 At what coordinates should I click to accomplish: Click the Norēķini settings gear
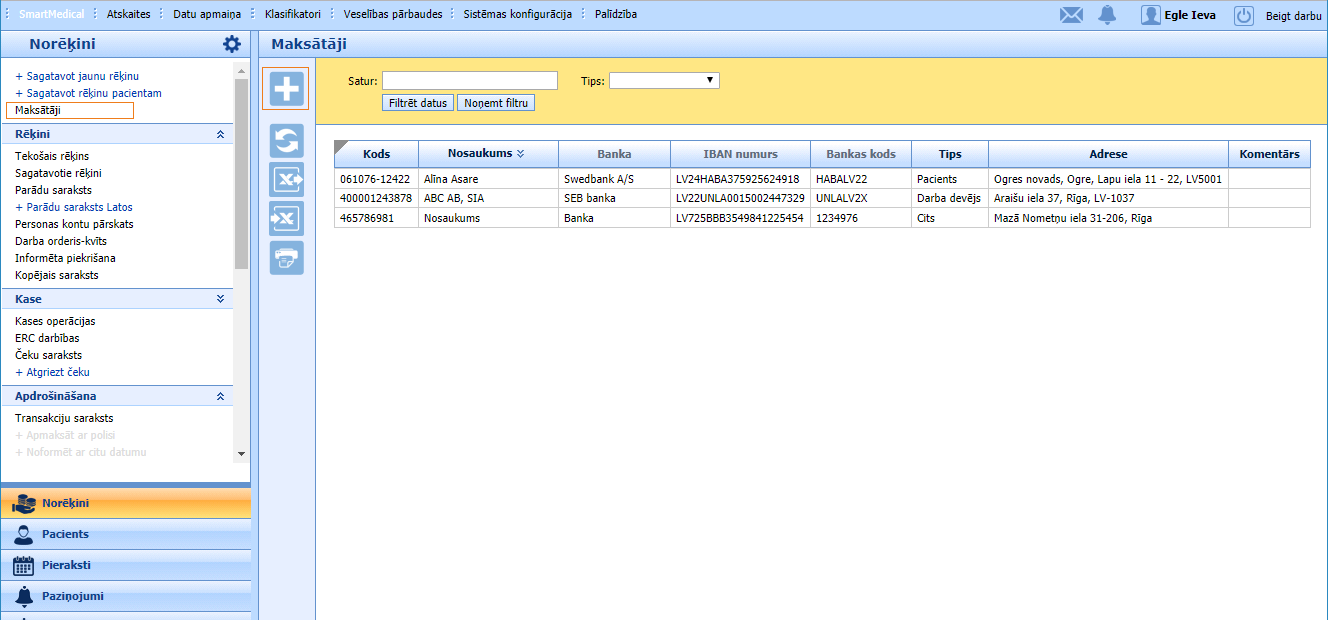(x=232, y=44)
